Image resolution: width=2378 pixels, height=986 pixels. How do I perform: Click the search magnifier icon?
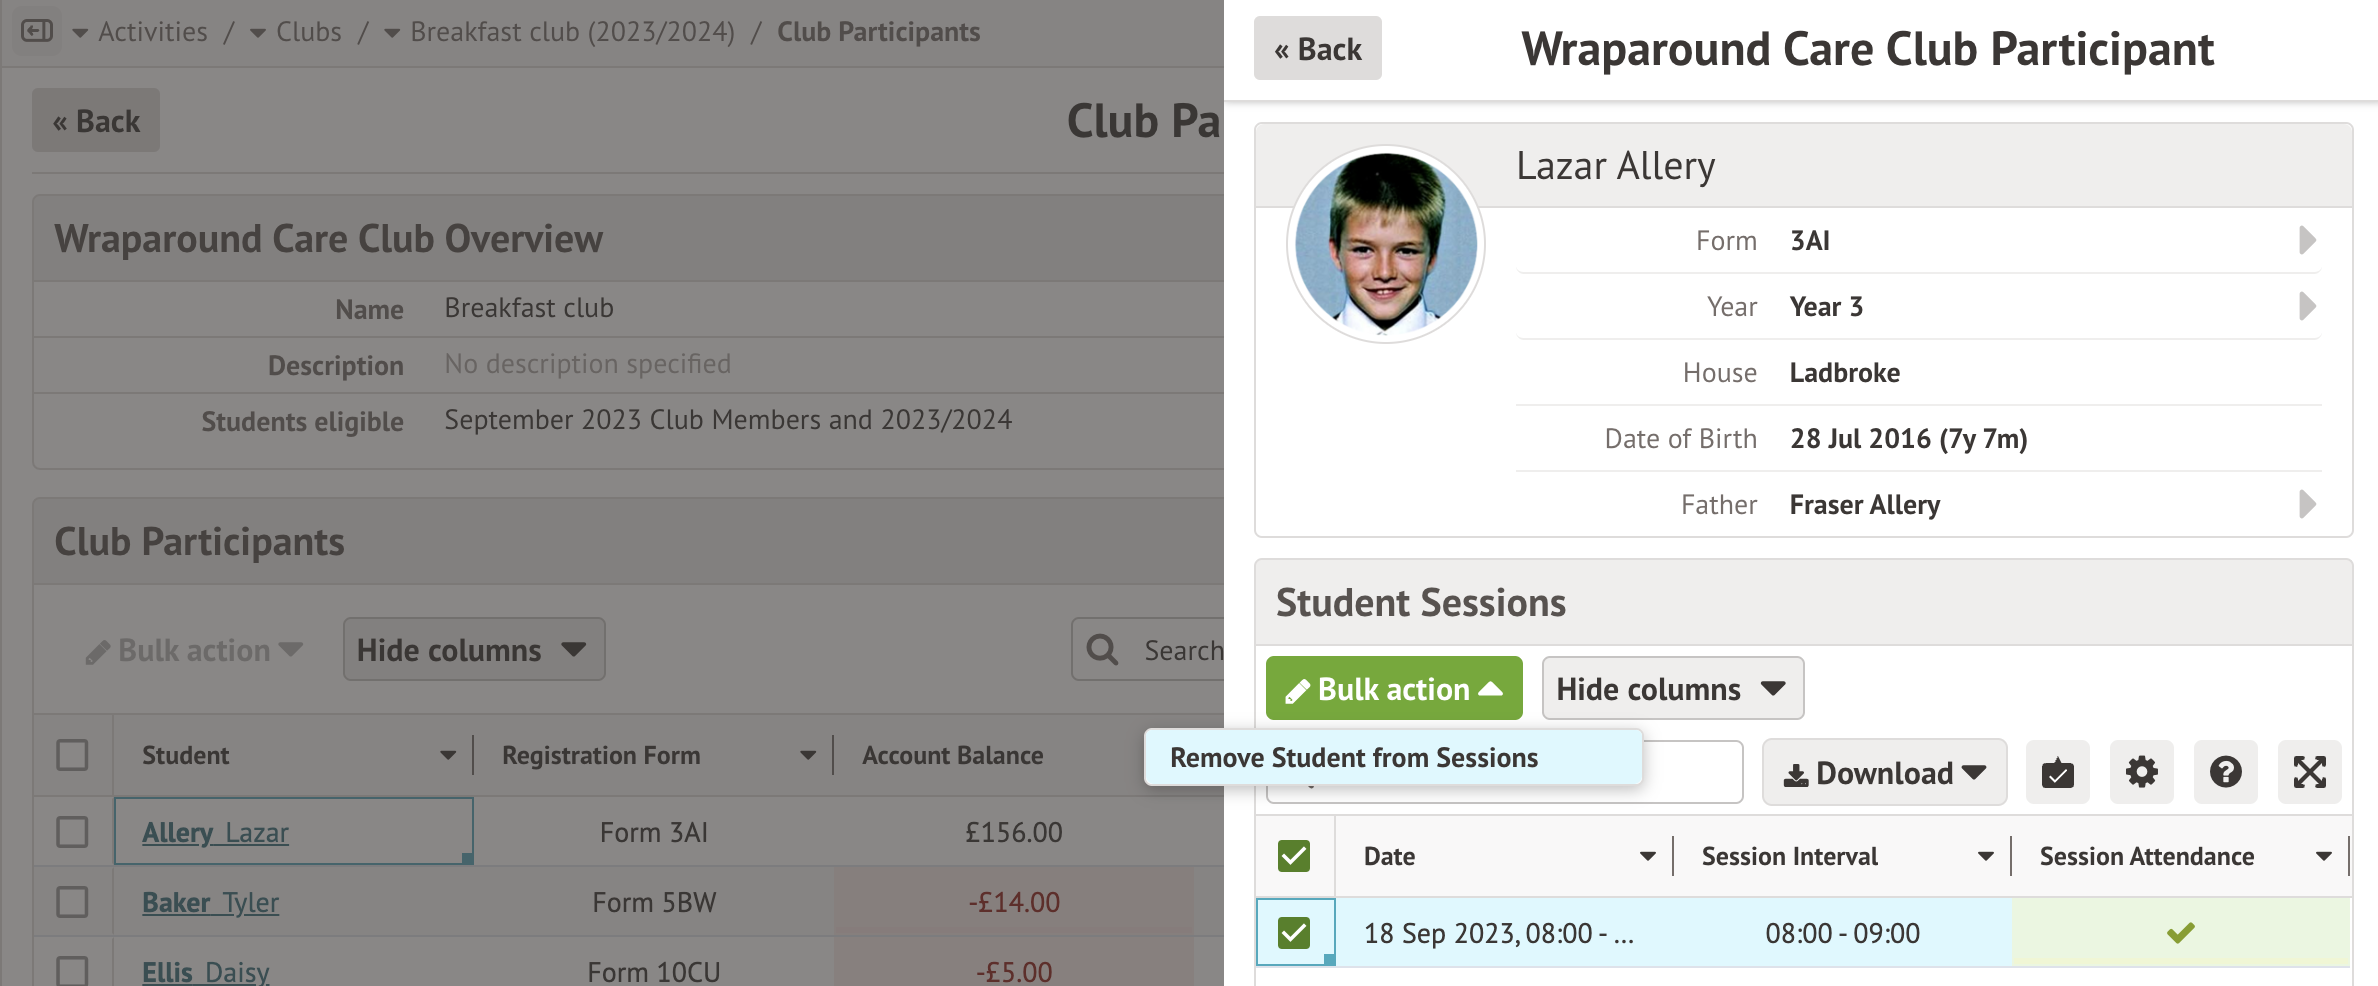1102,650
